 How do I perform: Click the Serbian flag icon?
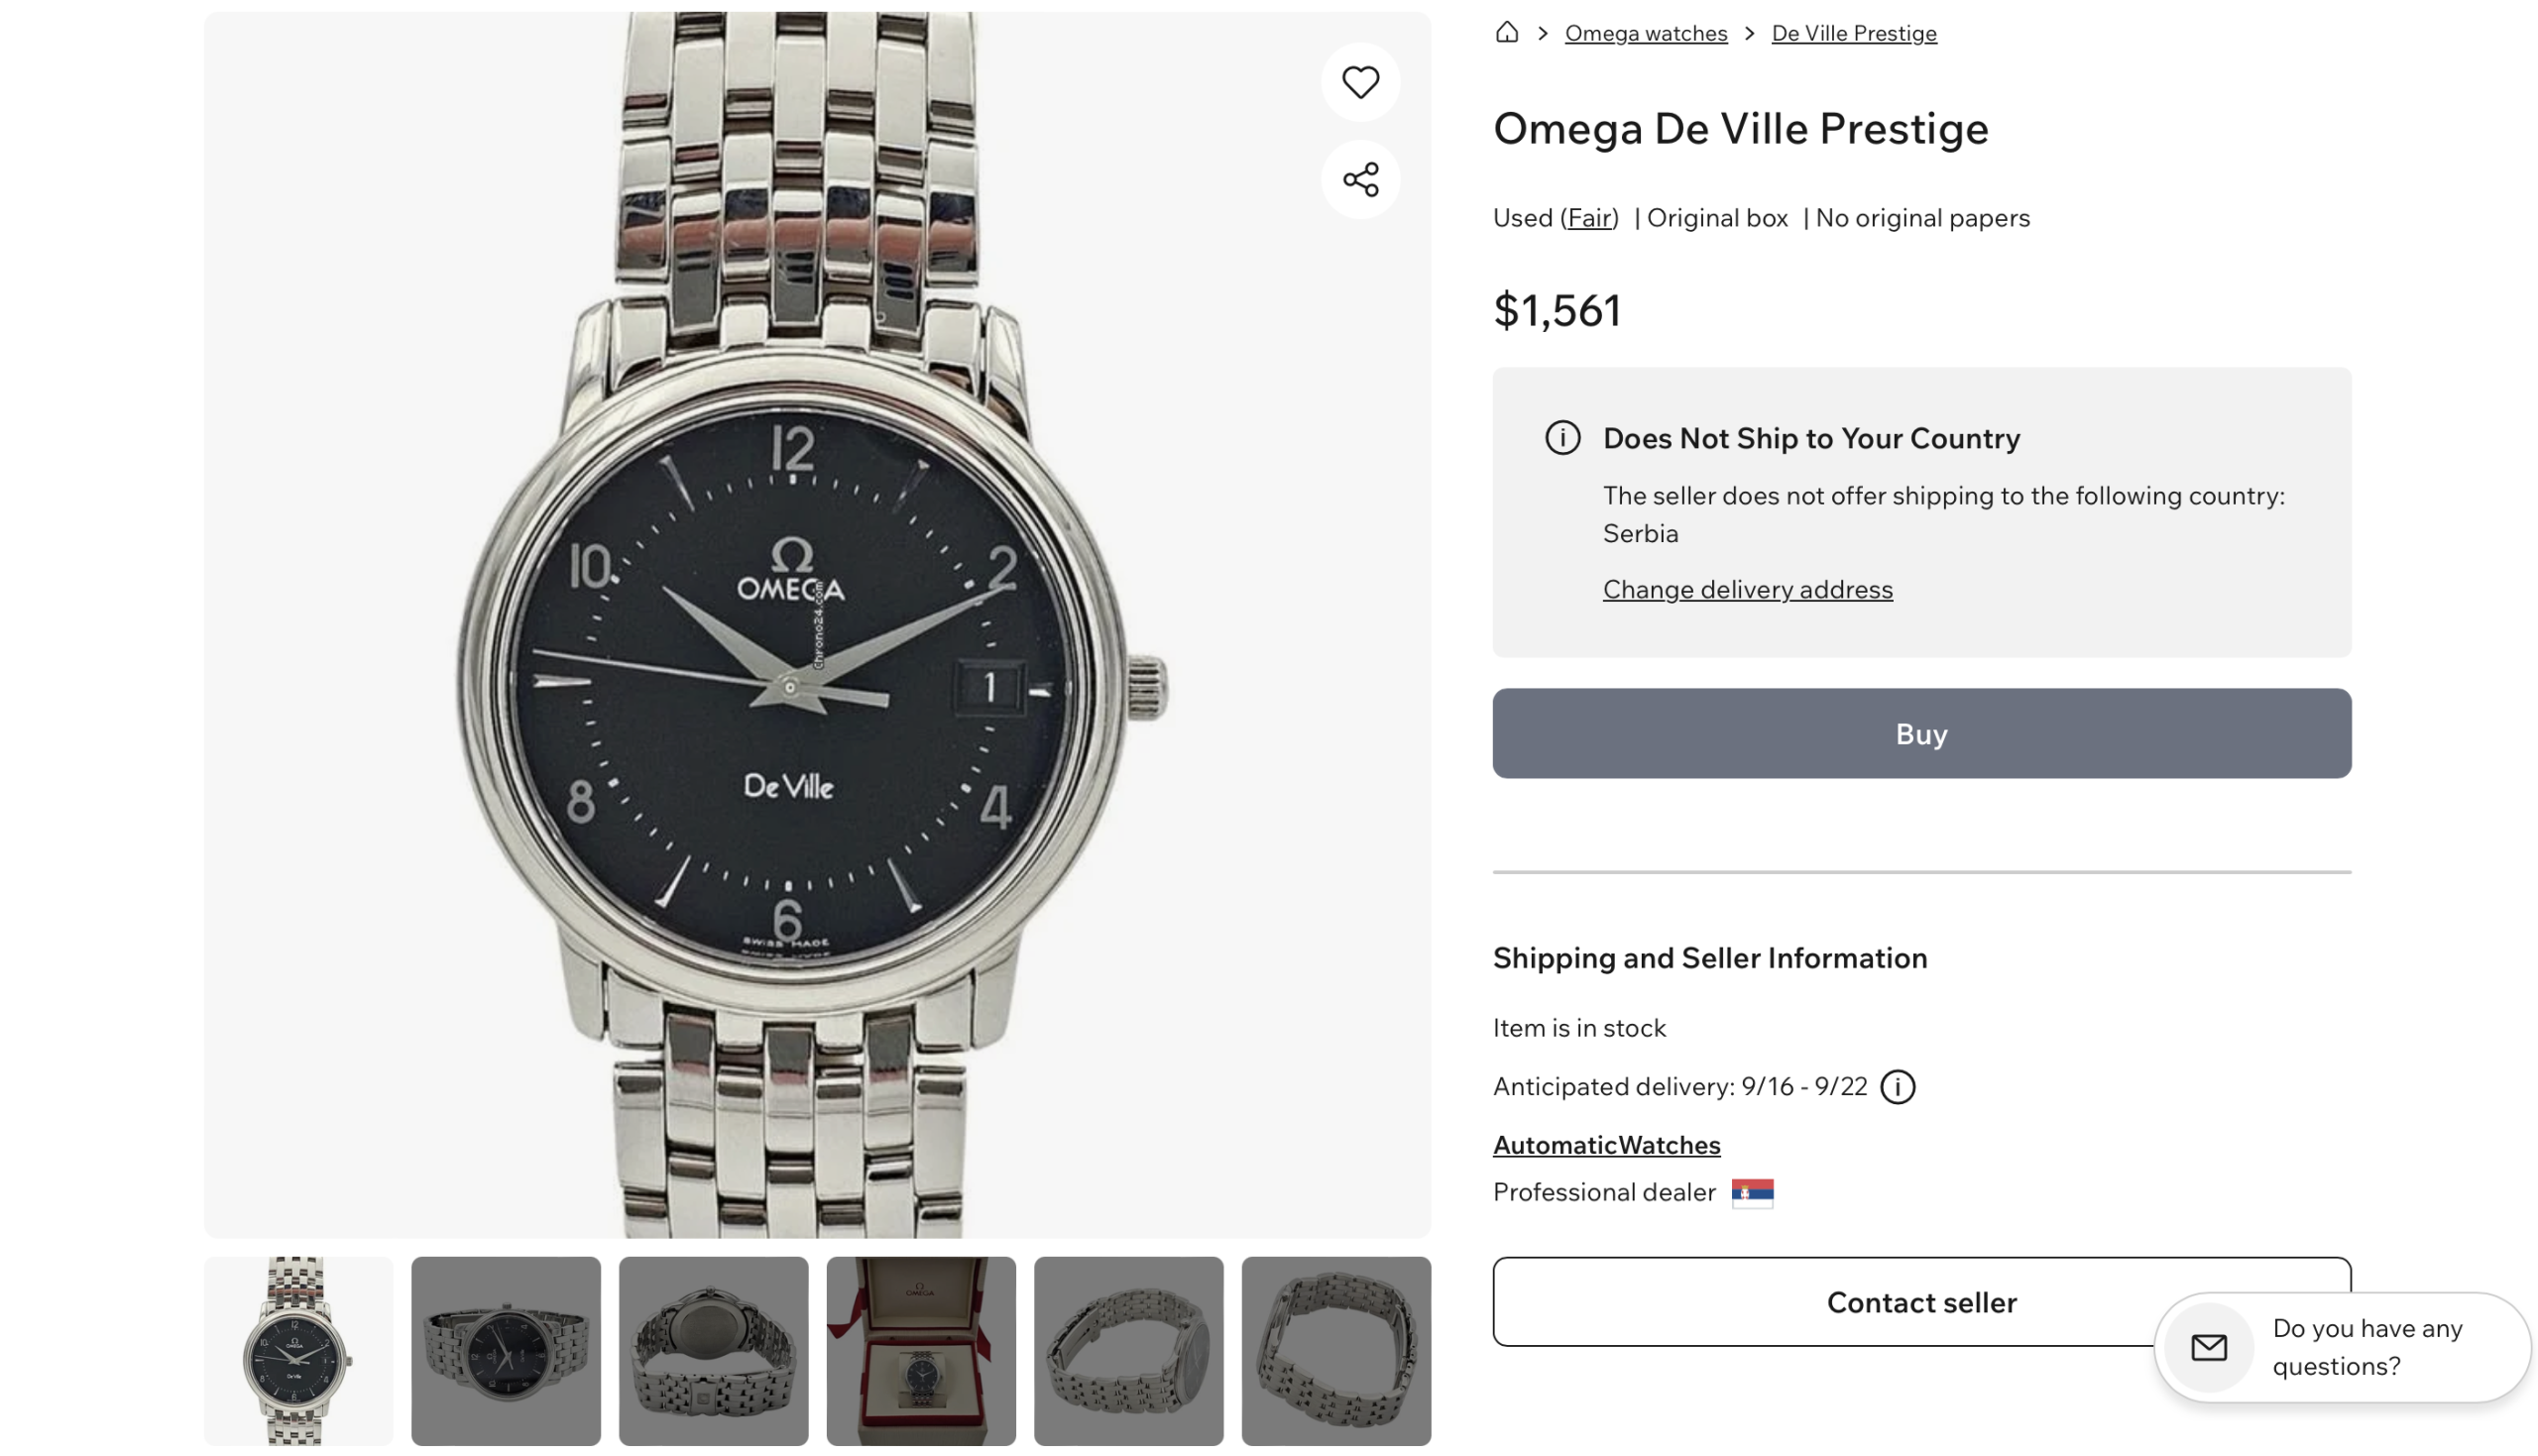tap(1752, 1193)
